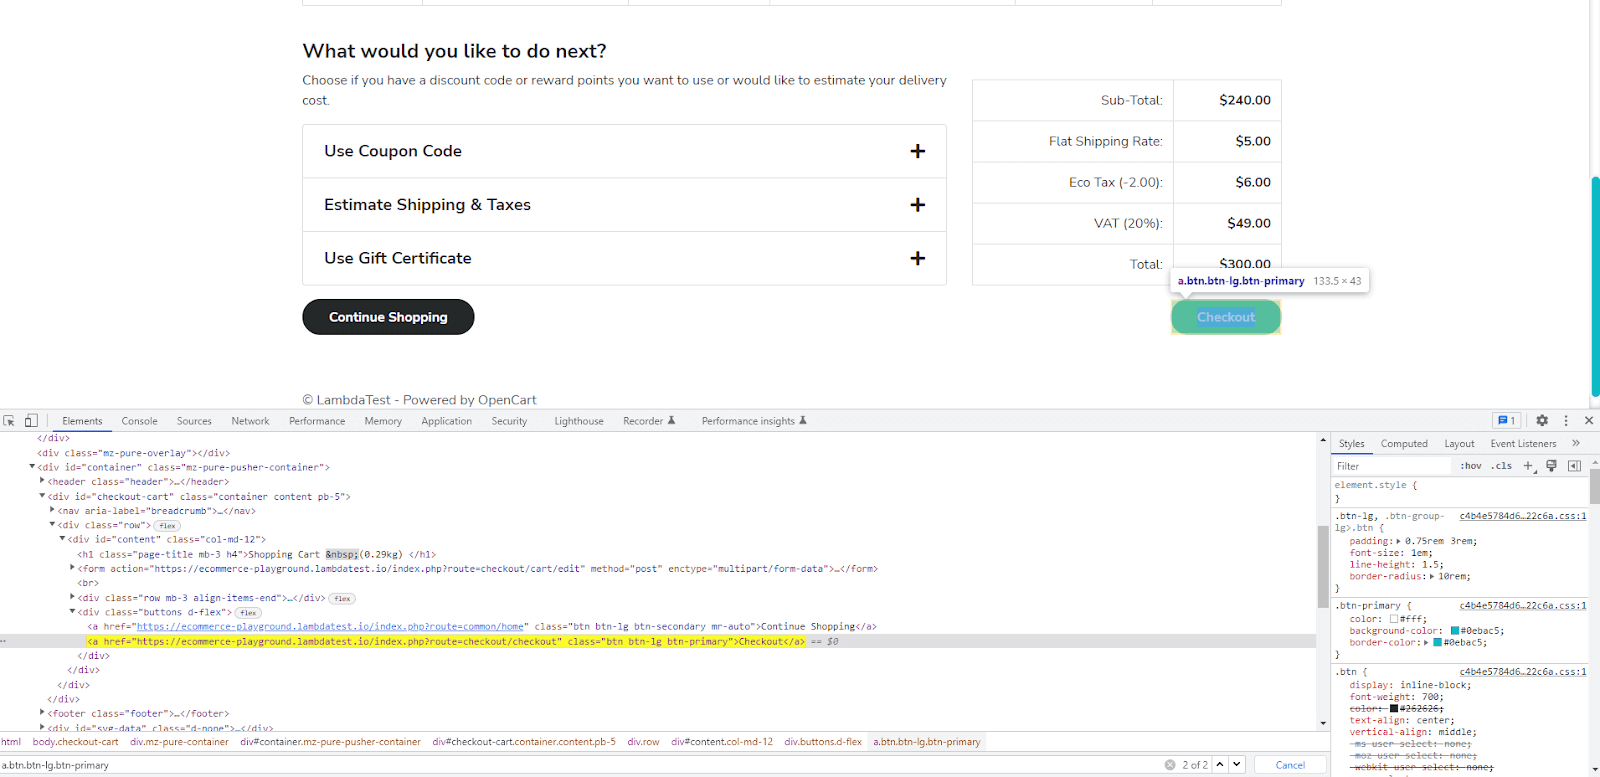Collapse the div#container node
The height and width of the screenshot is (777, 1600).
32,467
